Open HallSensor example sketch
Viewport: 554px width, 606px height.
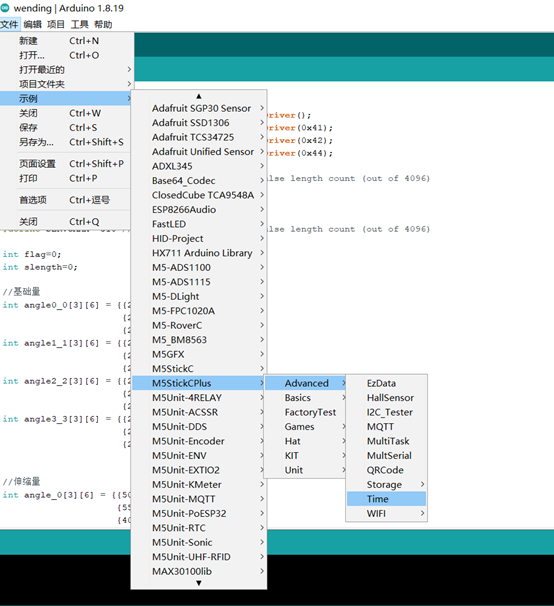pyautogui.click(x=387, y=398)
